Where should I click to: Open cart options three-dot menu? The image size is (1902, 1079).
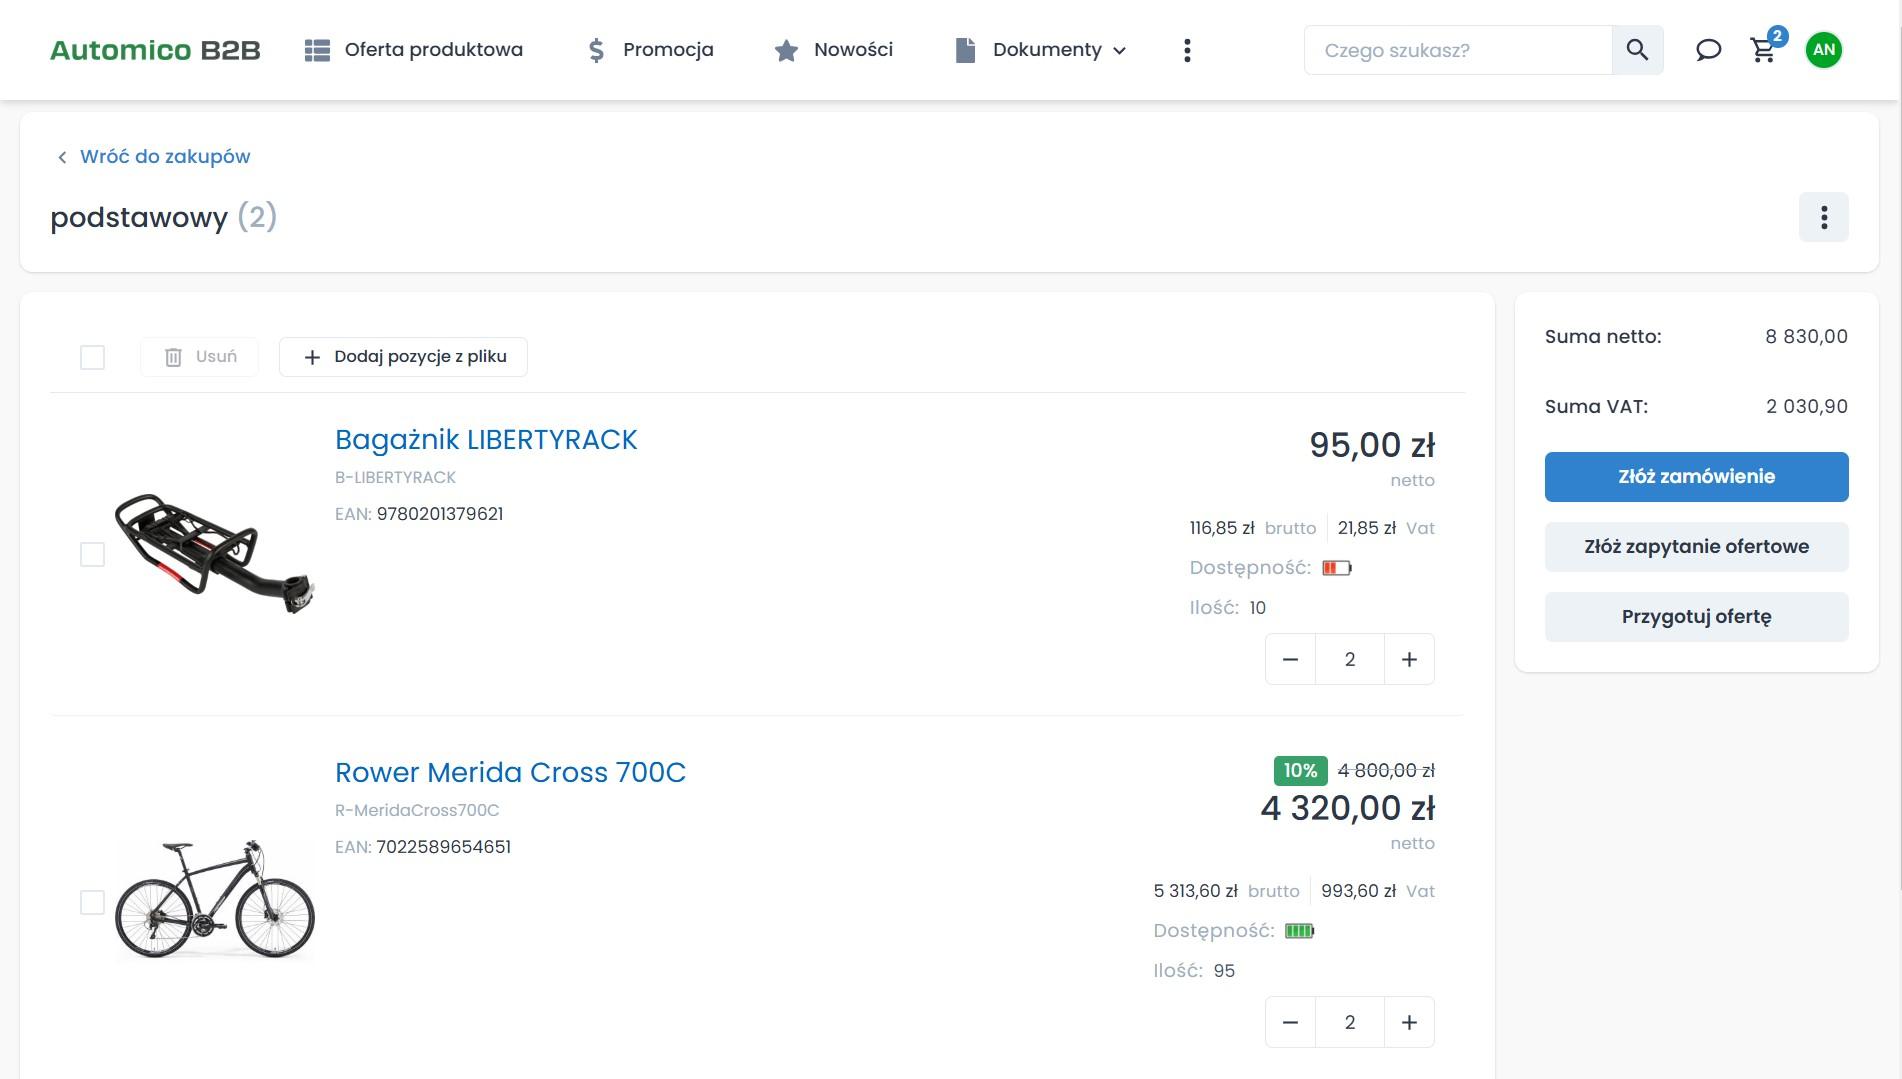(x=1823, y=217)
